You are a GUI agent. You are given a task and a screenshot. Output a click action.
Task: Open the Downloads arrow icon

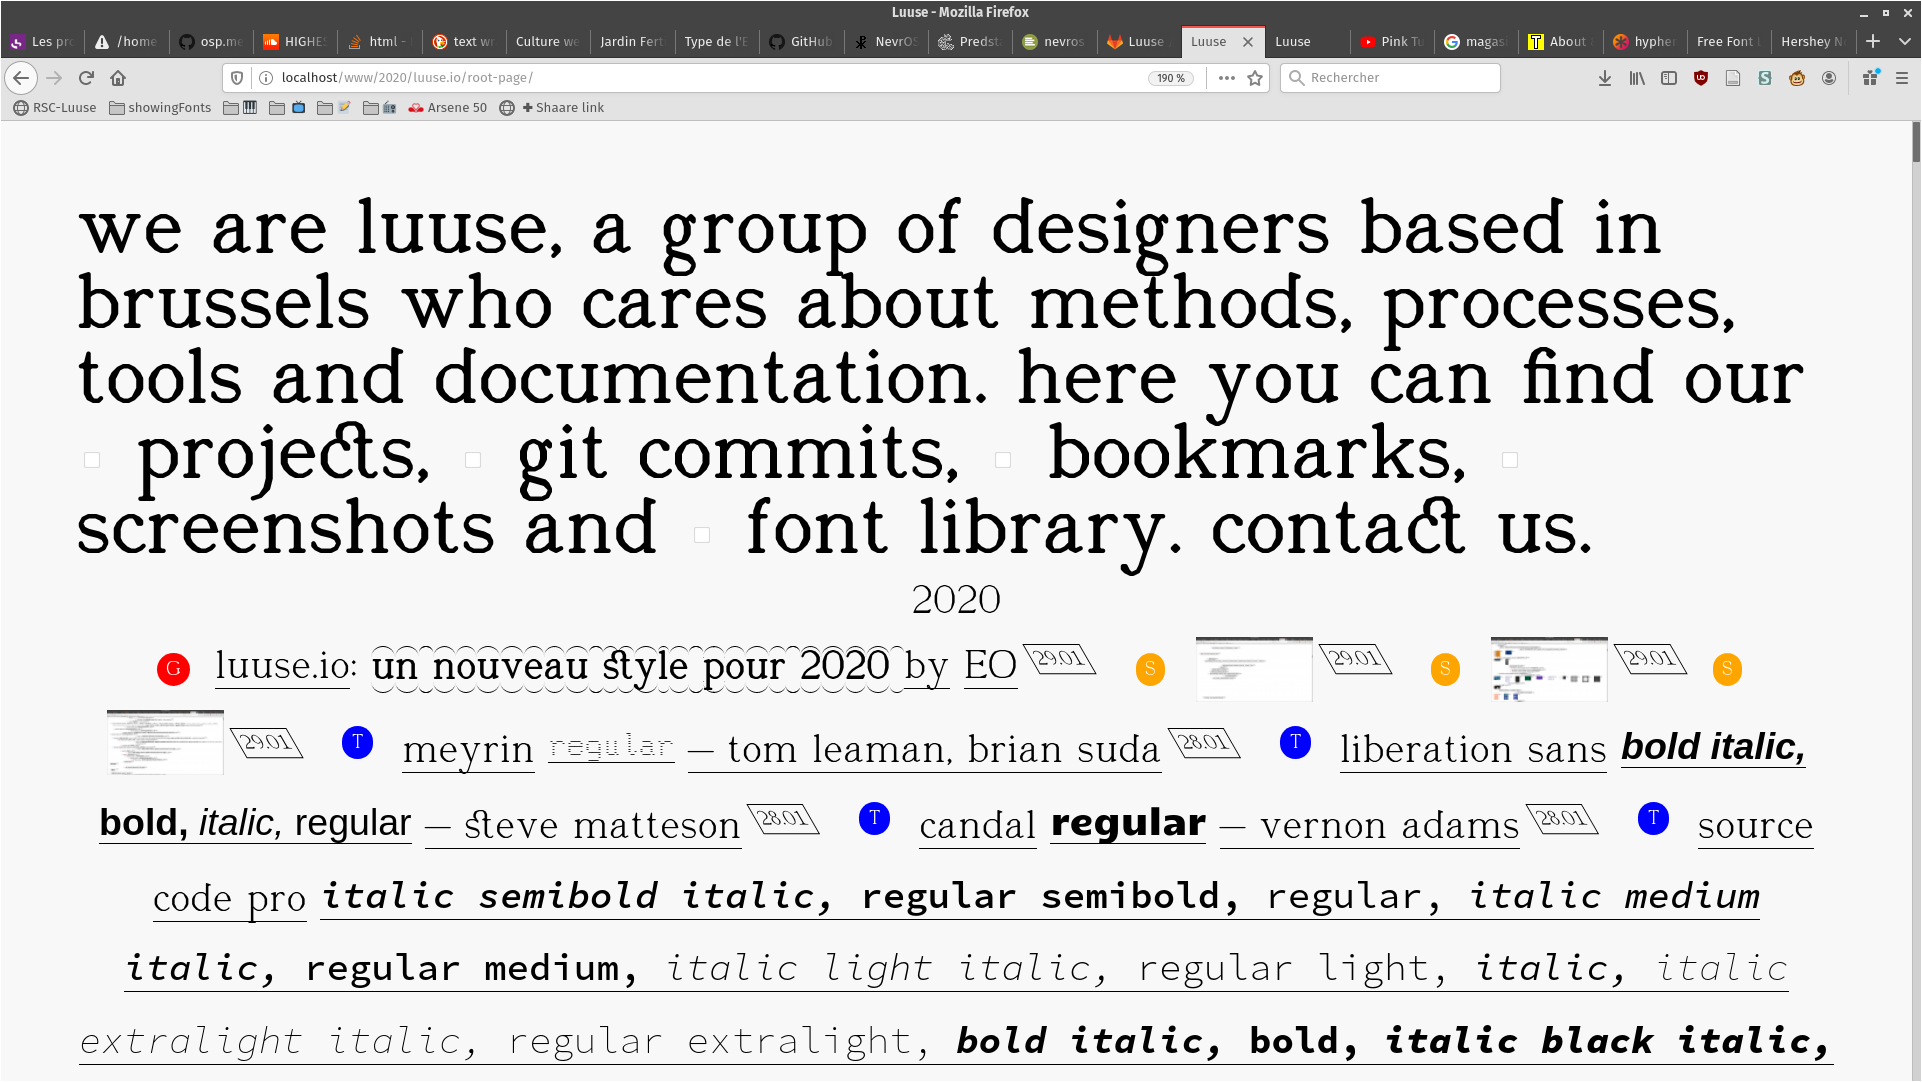(1605, 78)
